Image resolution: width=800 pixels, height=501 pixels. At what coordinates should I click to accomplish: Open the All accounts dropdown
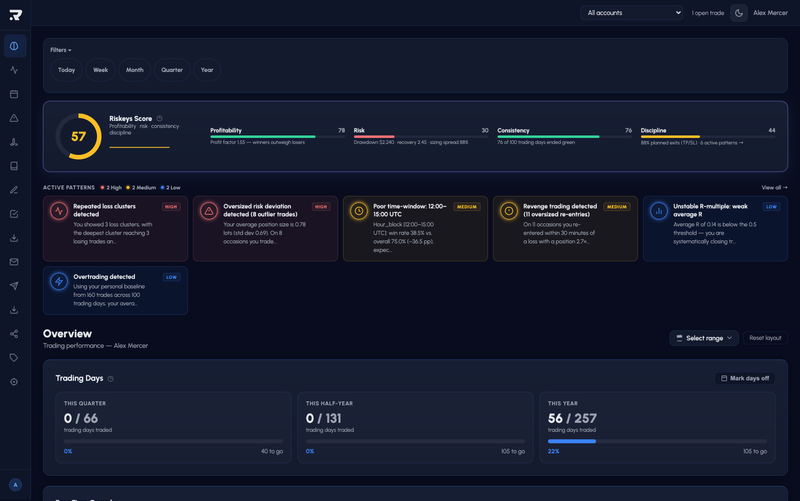pyautogui.click(x=632, y=13)
